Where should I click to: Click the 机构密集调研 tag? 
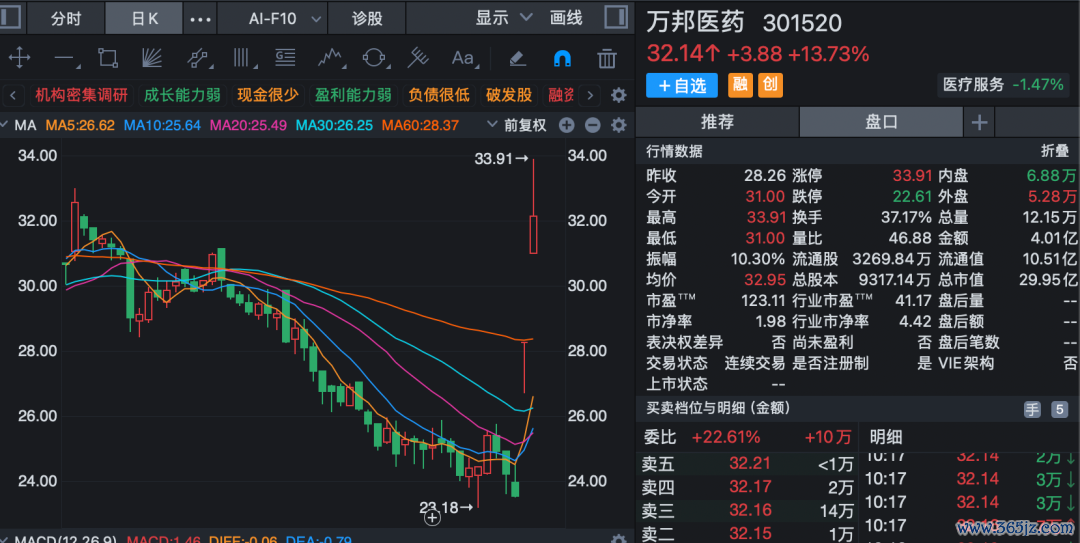tap(81, 95)
